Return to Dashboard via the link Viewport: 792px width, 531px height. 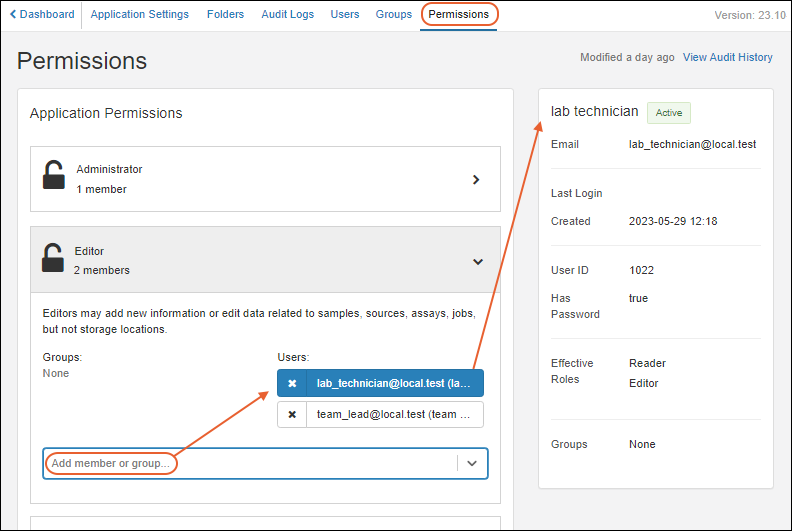pyautogui.click(x=47, y=15)
